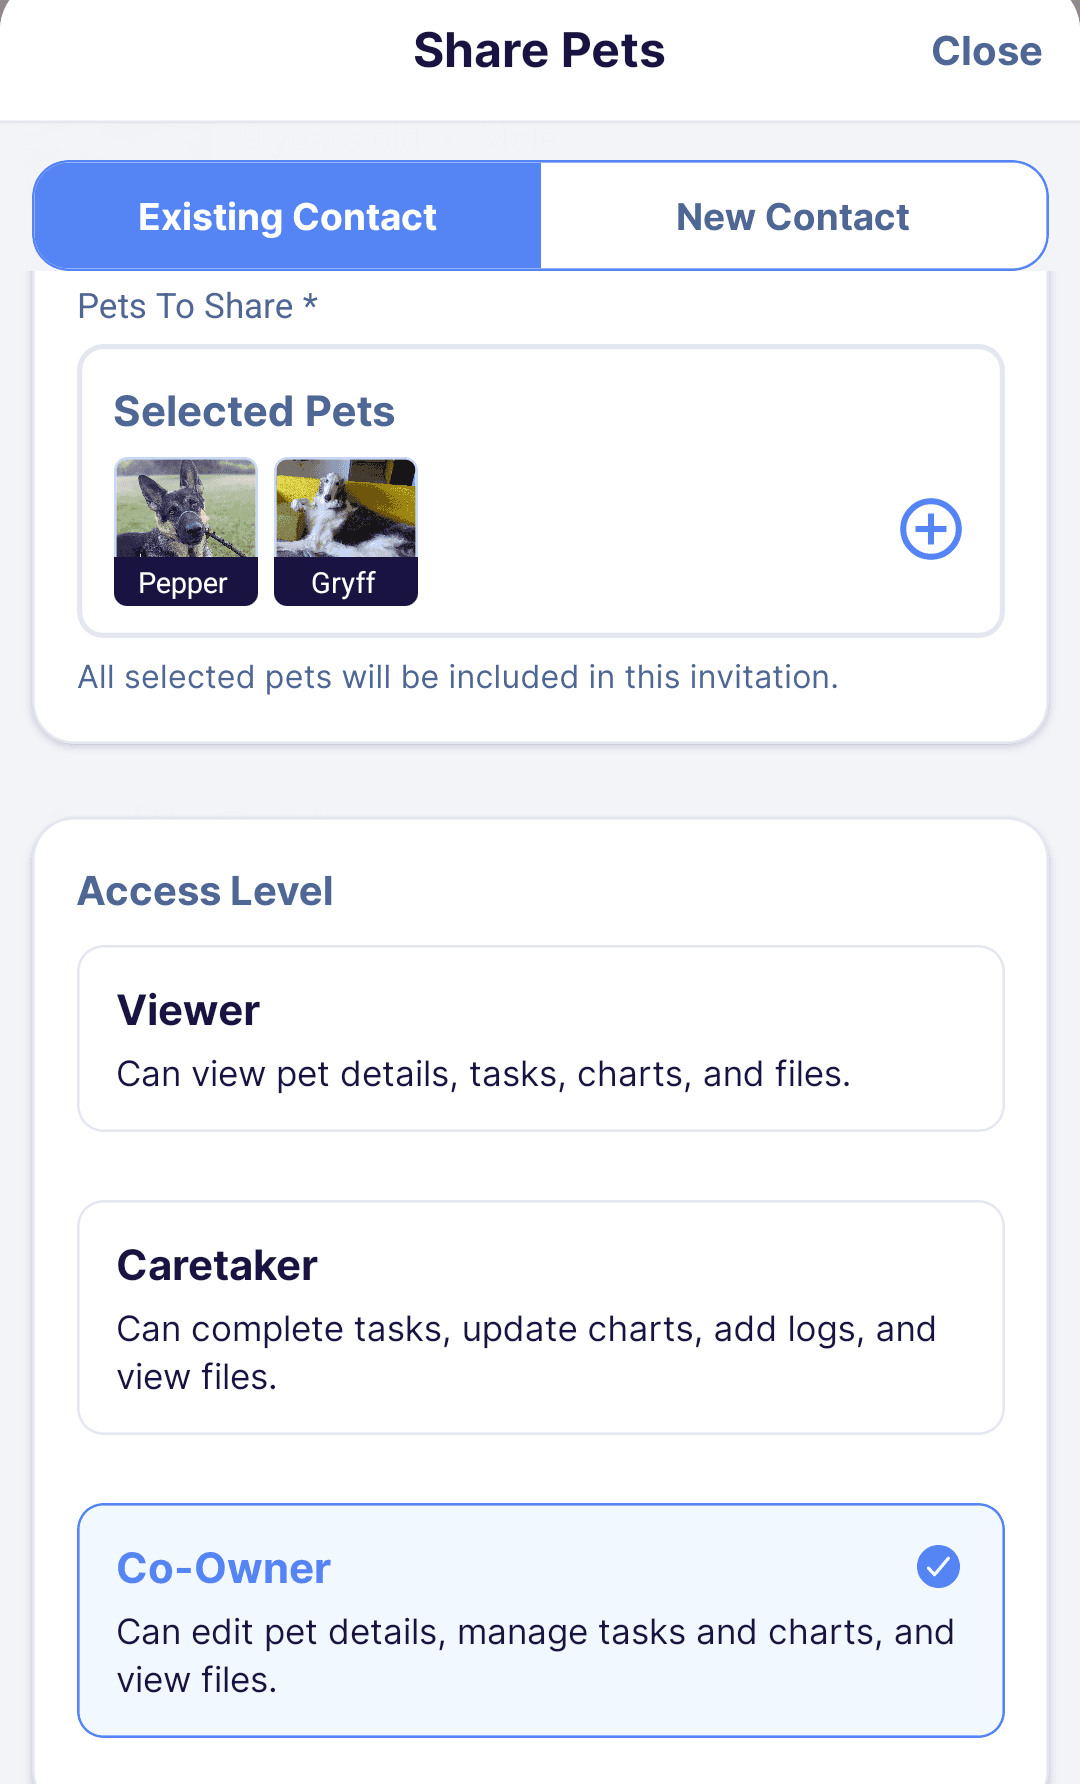Switch to the New Contact tab
Screen dimensions: 1080x1784
793,215
